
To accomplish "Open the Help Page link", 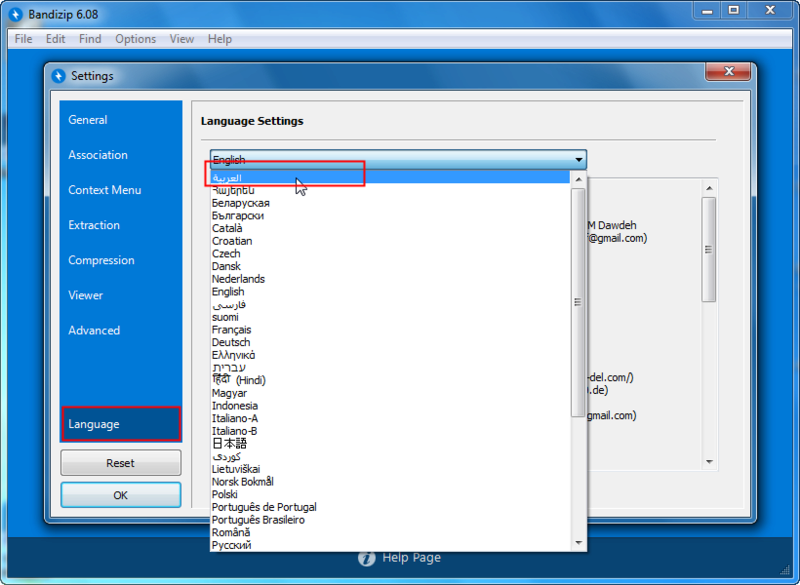I will tap(411, 557).
